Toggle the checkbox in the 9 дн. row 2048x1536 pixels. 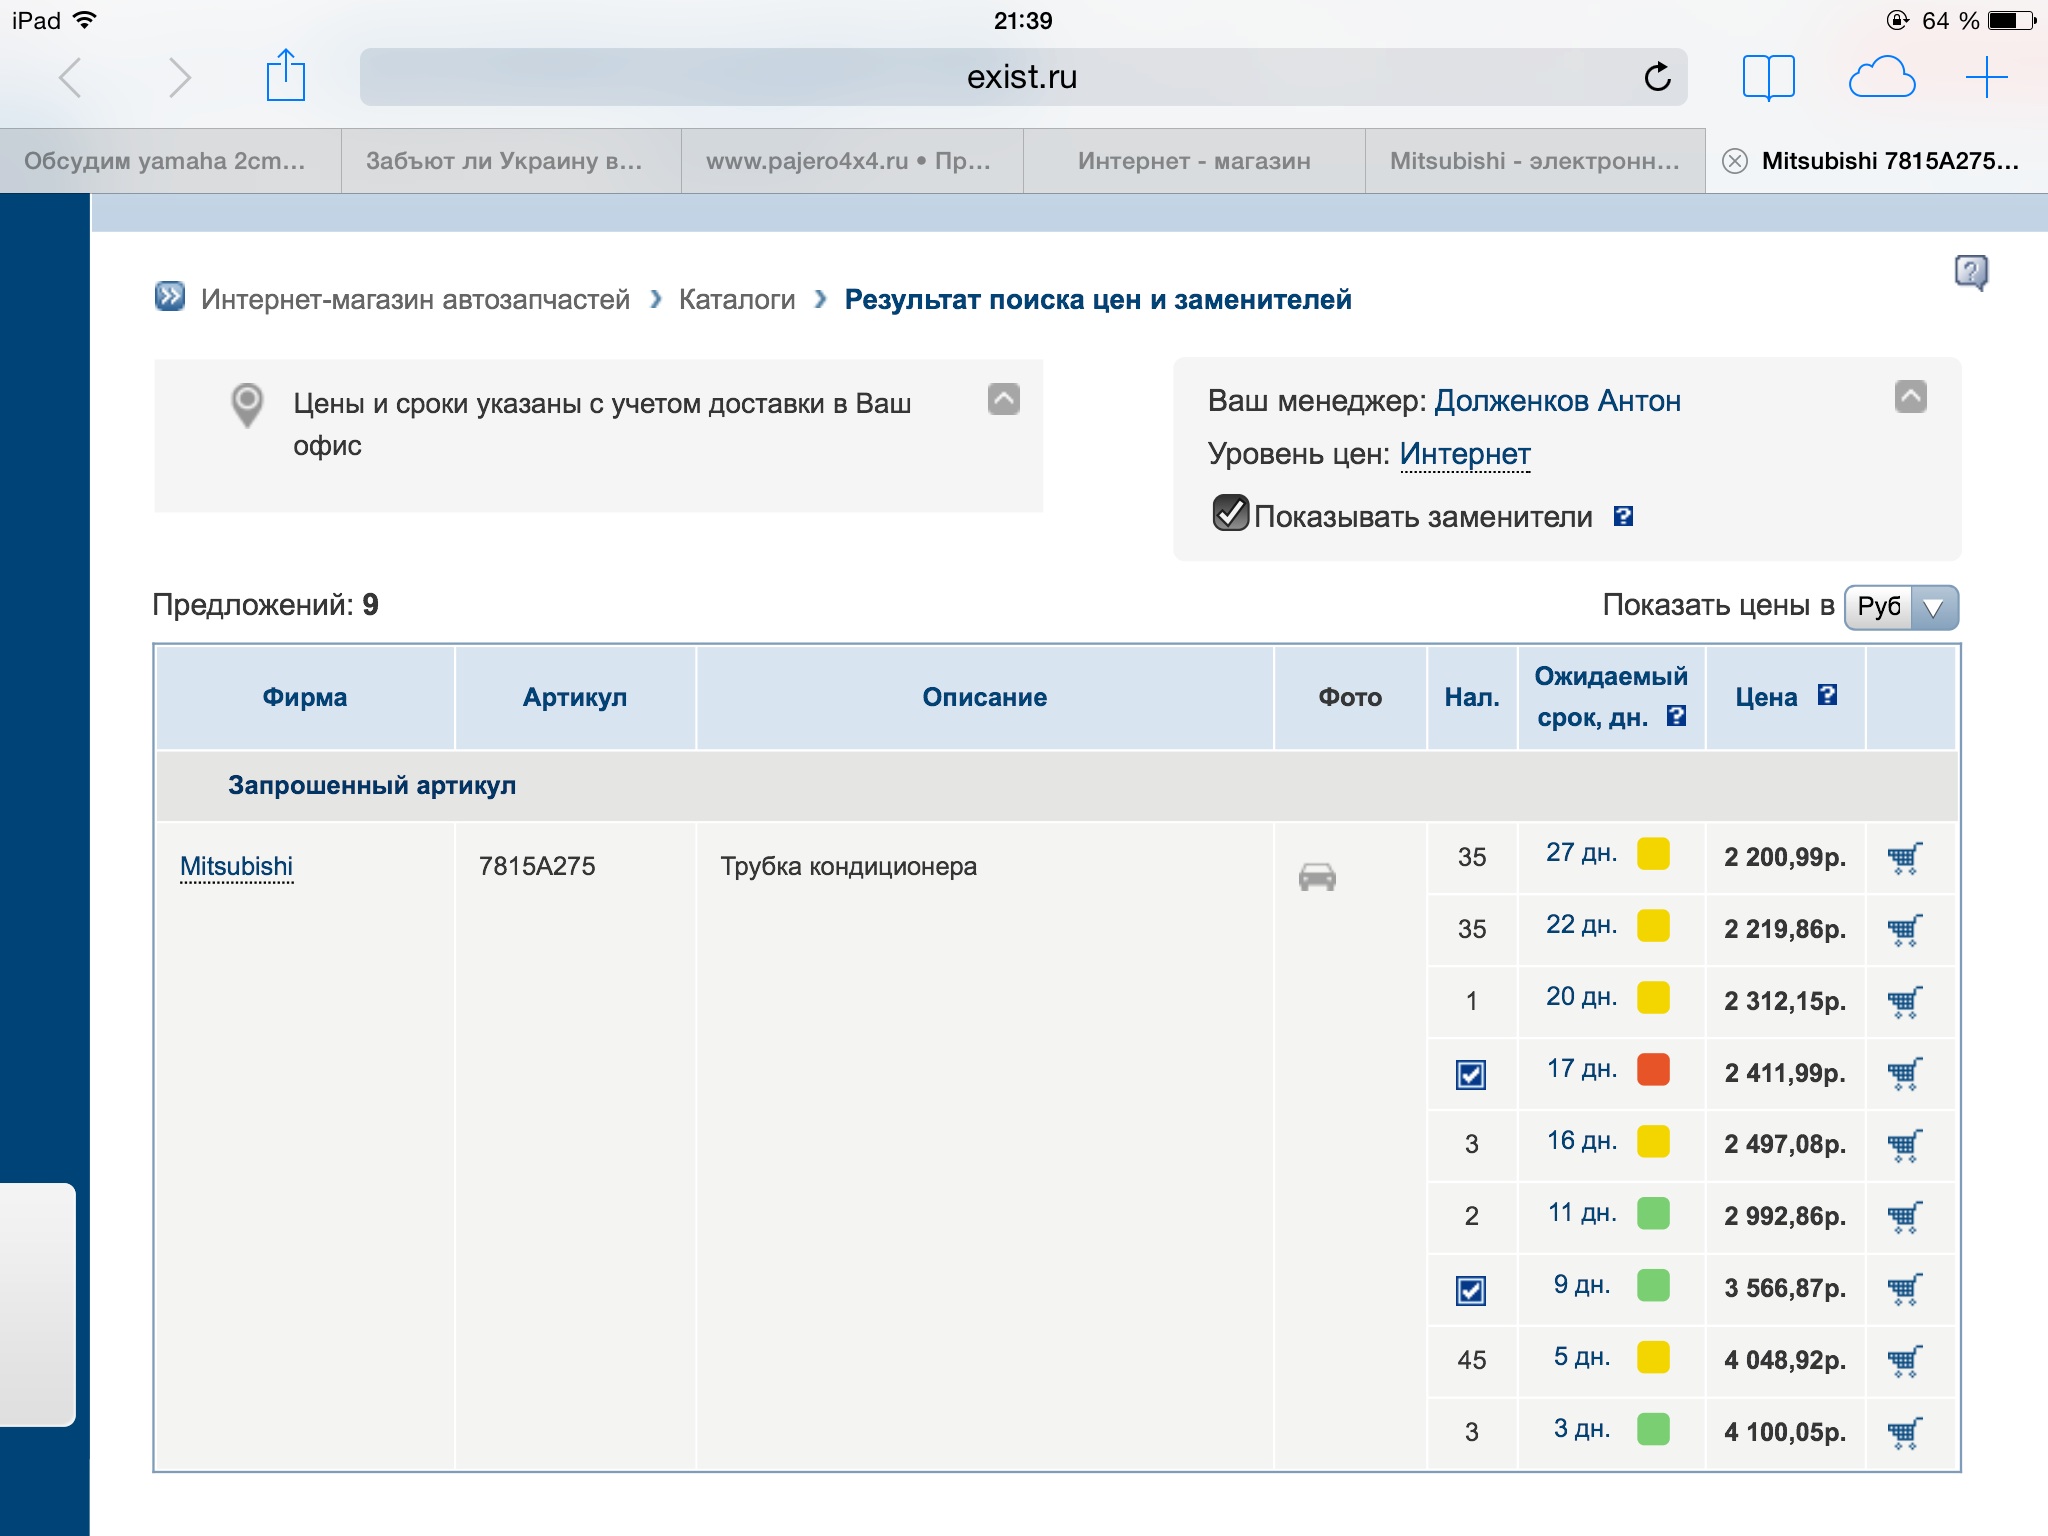1470,1290
